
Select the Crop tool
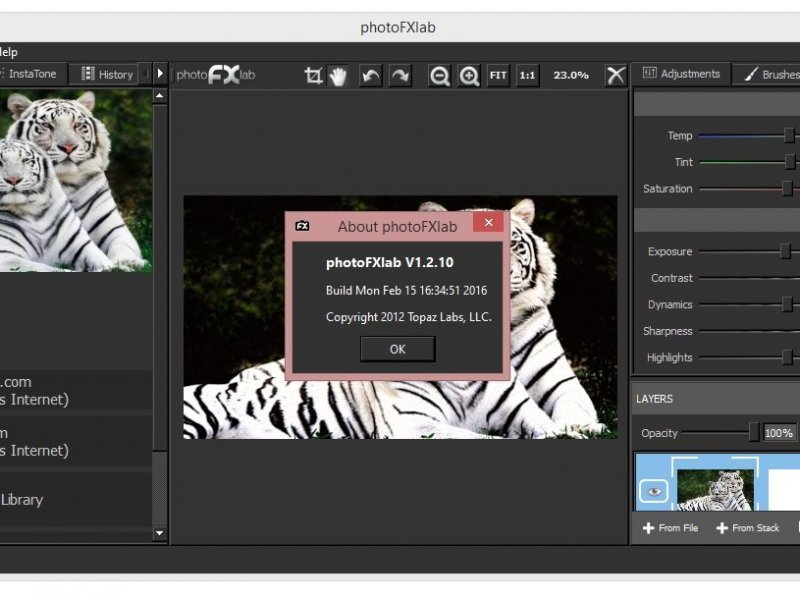(313, 76)
